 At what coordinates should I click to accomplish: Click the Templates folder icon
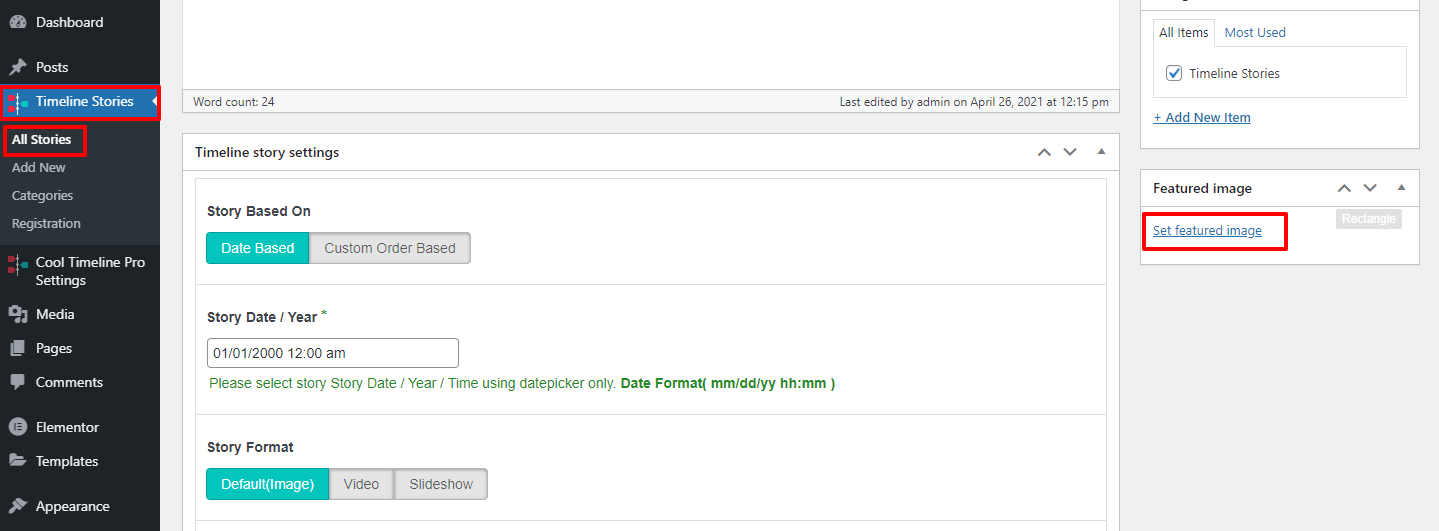coord(18,461)
